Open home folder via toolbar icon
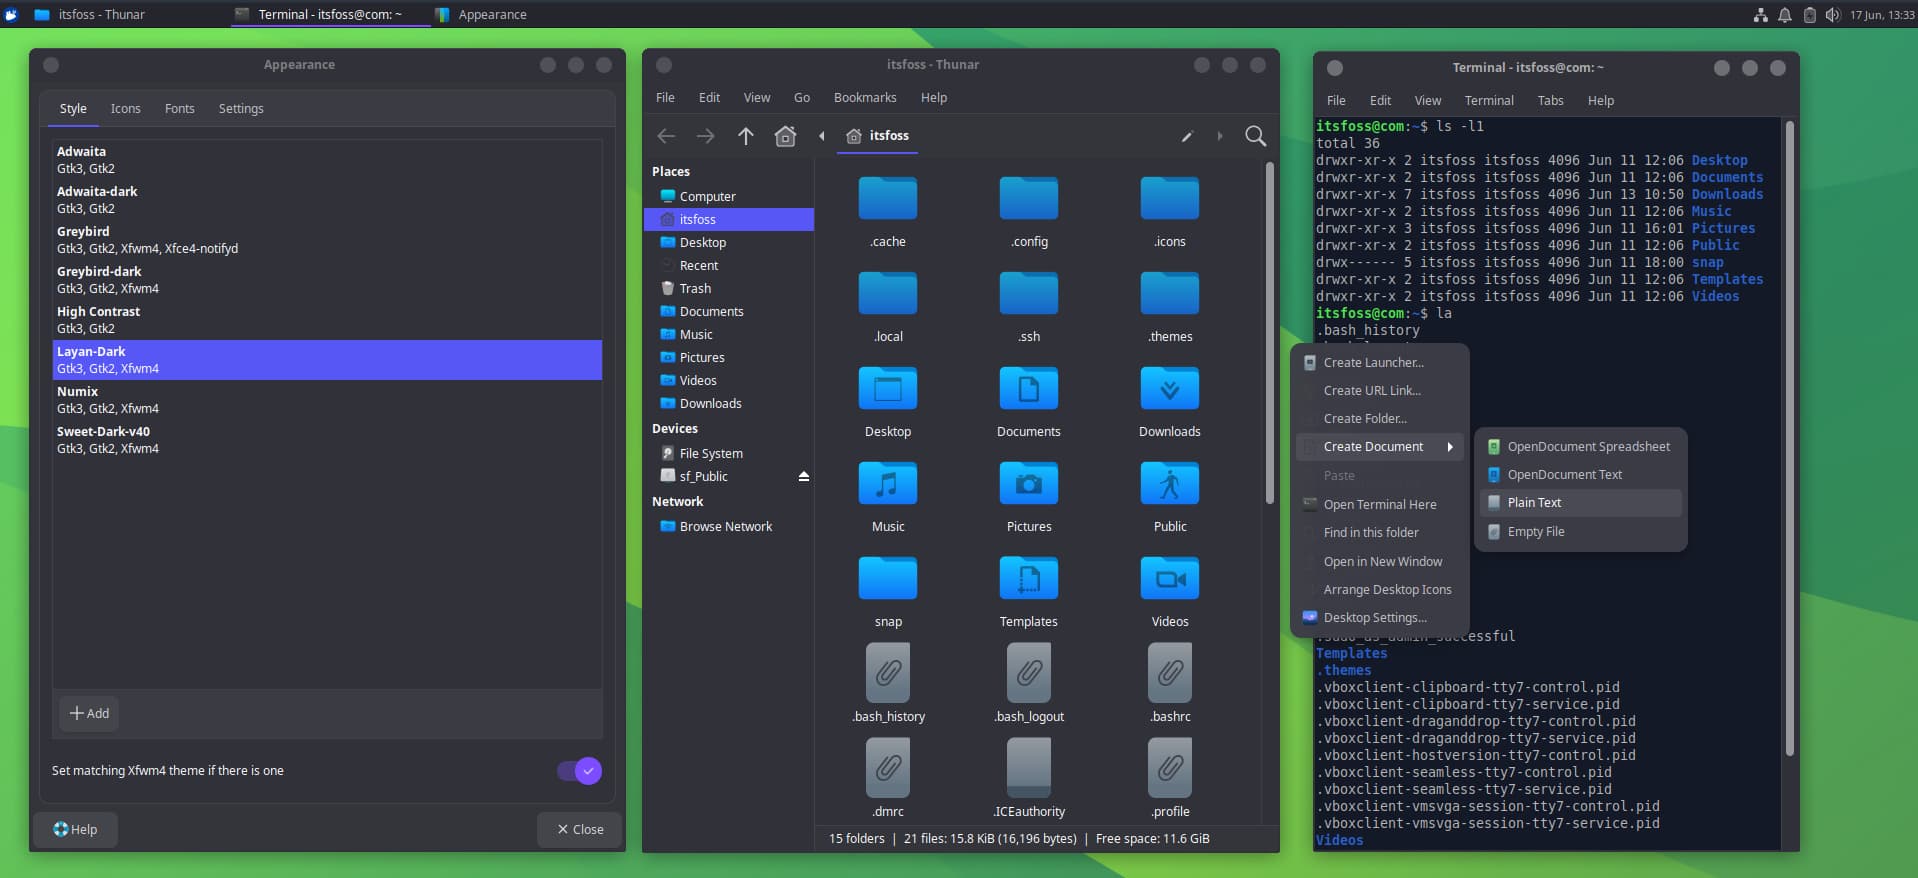The width and height of the screenshot is (1918, 878). (786, 136)
